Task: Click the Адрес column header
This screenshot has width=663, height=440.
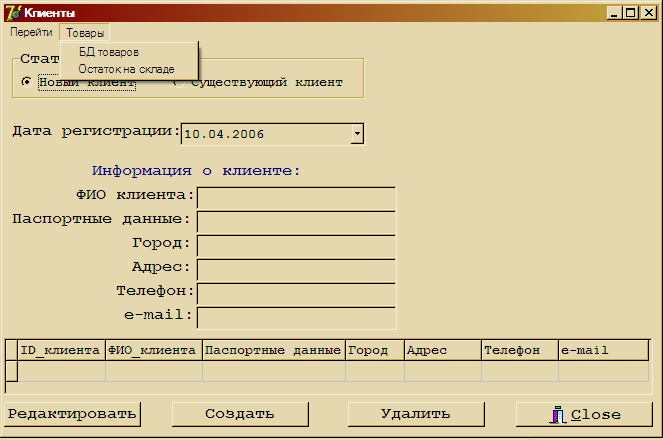Action: coord(443,350)
